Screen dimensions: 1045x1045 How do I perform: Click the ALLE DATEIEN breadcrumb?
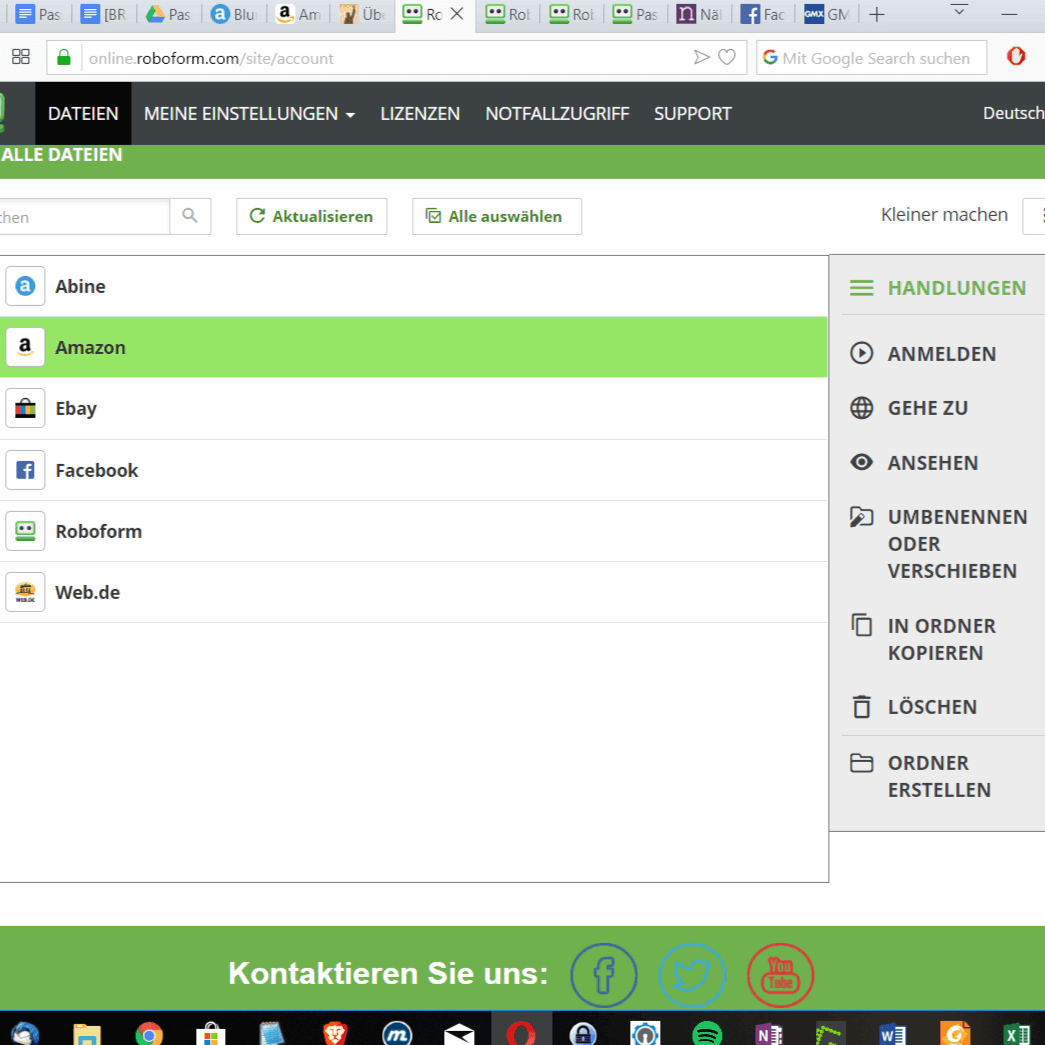(x=61, y=155)
